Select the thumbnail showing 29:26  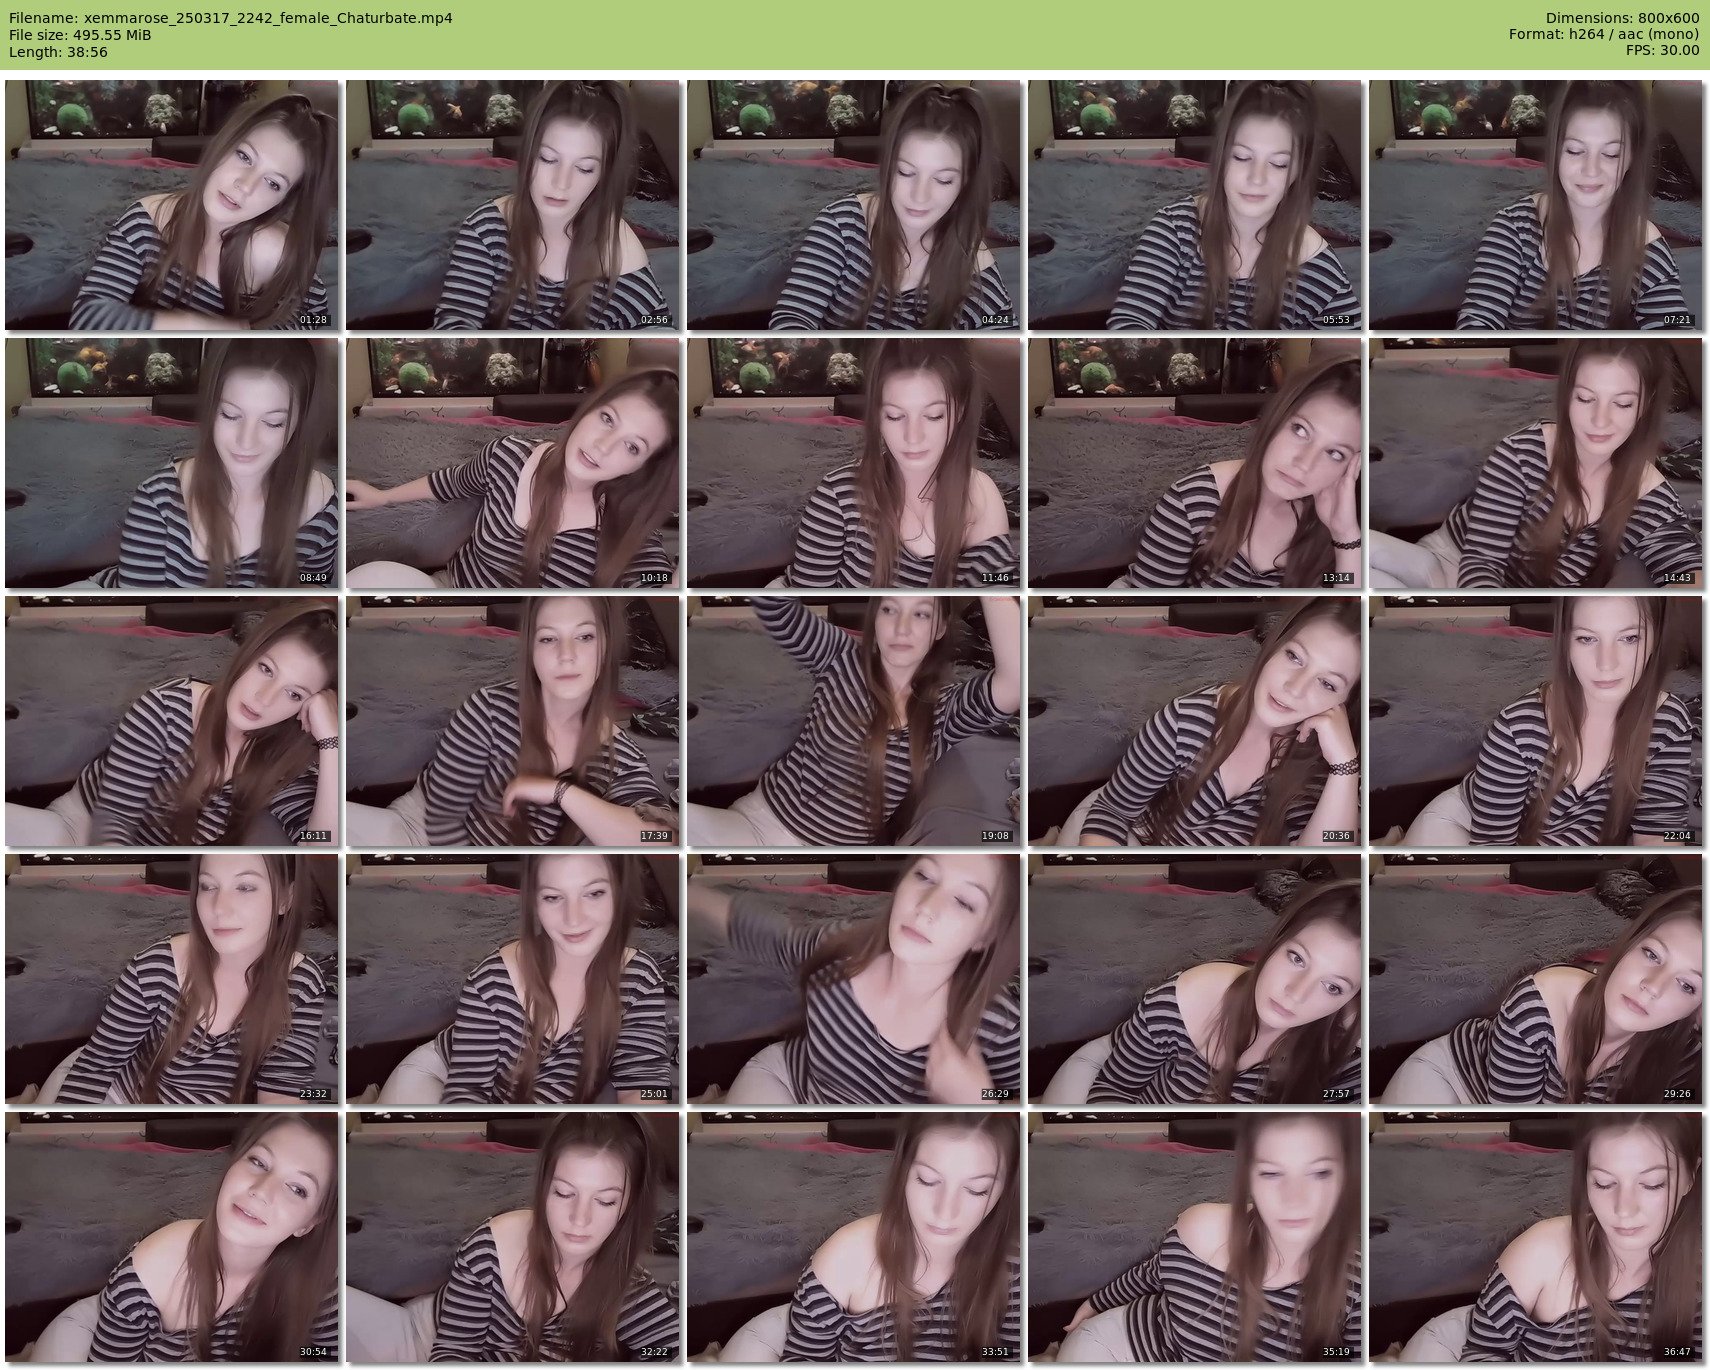pos(1536,979)
